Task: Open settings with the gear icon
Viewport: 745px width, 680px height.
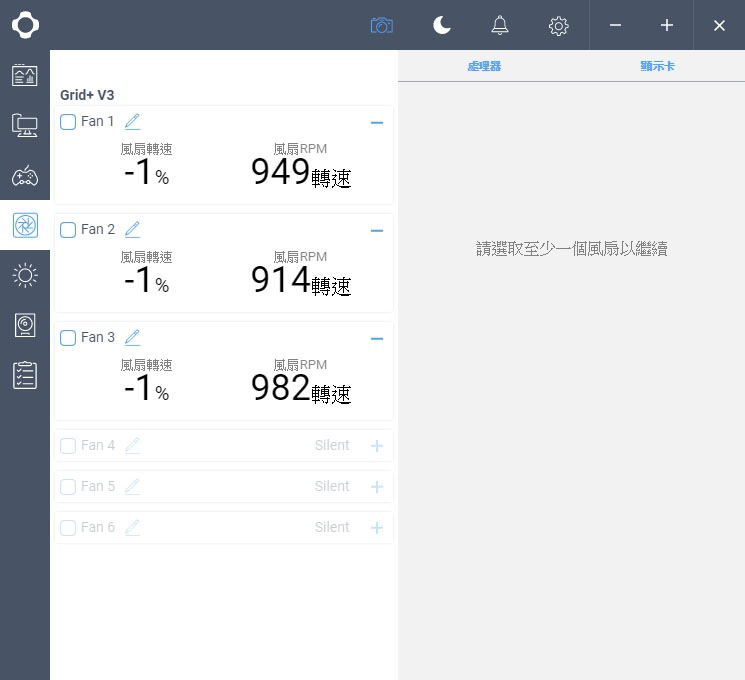Action: click(558, 26)
